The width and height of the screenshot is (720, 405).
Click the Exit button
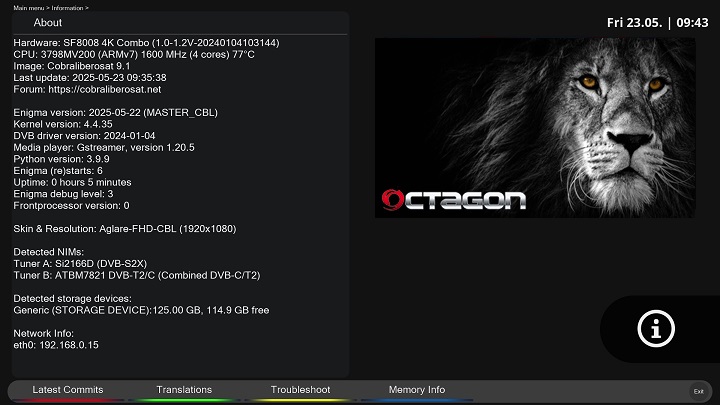(x=698, y=391)
